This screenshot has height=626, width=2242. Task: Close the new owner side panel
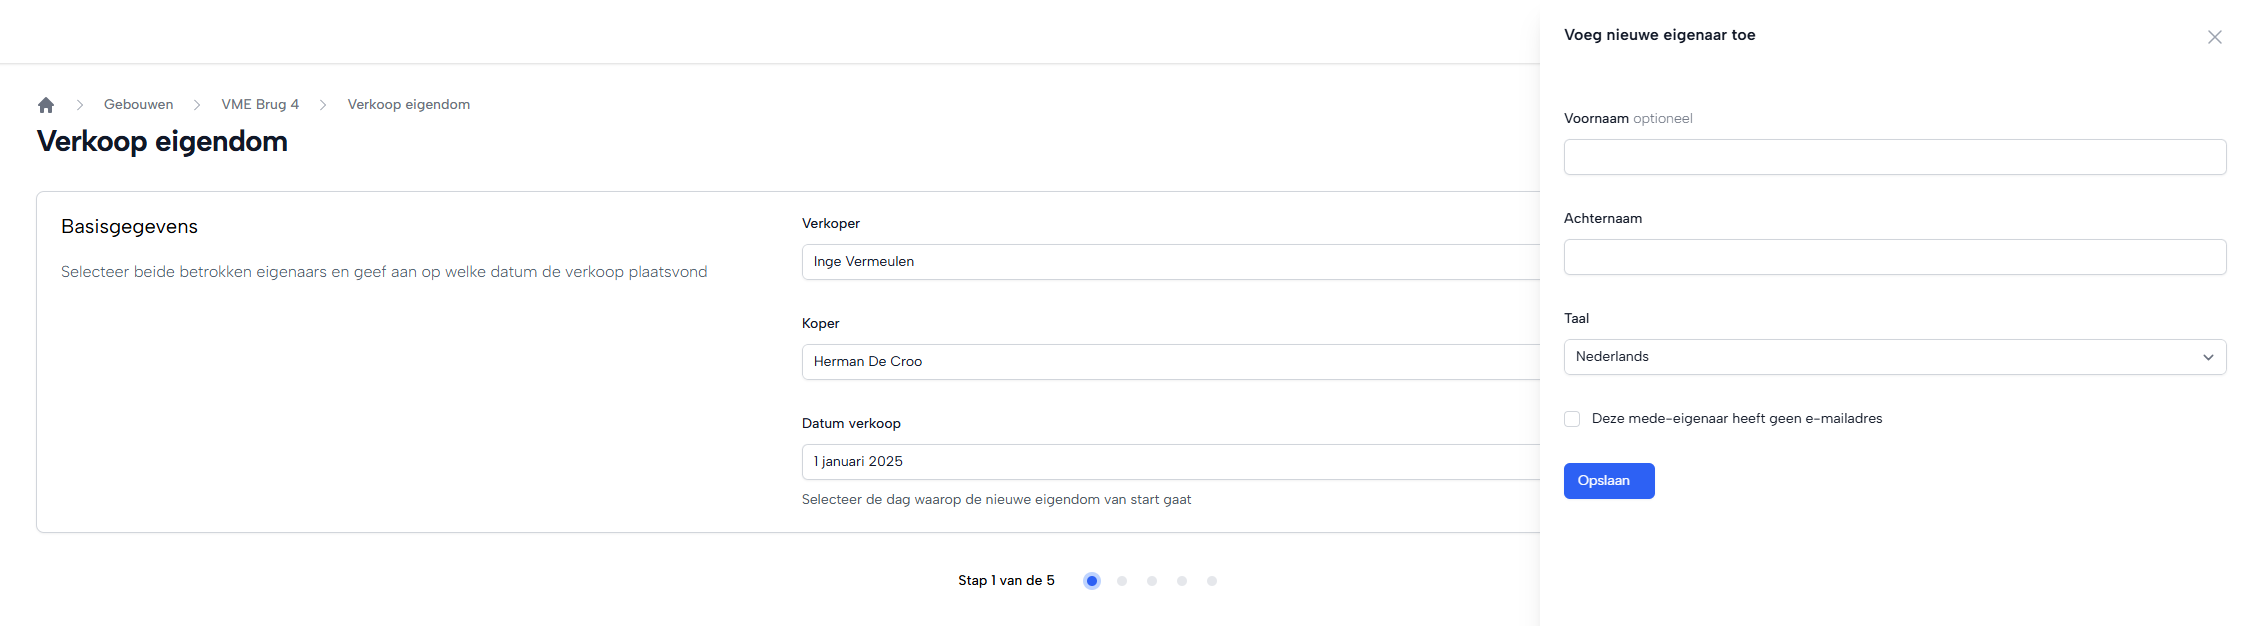coord(2214,37)
